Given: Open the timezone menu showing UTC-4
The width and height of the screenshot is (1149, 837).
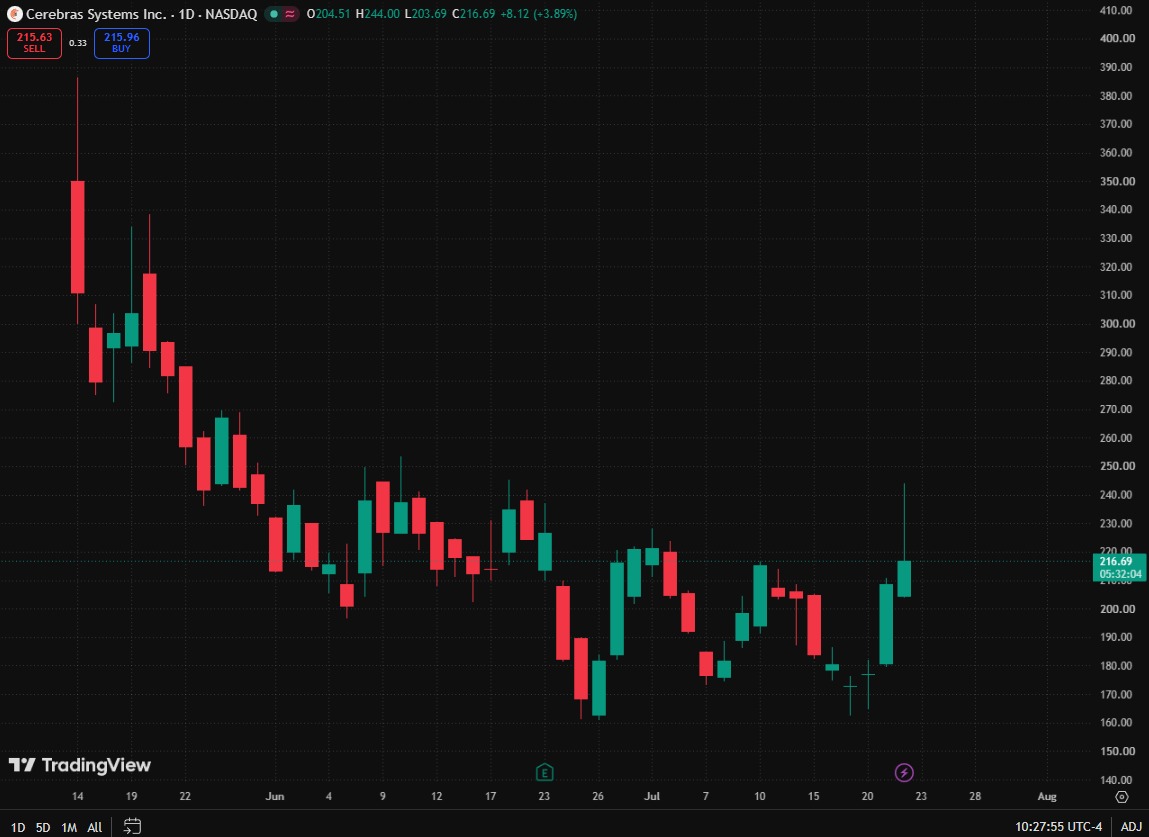Looking at the screenshot, I should (x=1058, y=827).
